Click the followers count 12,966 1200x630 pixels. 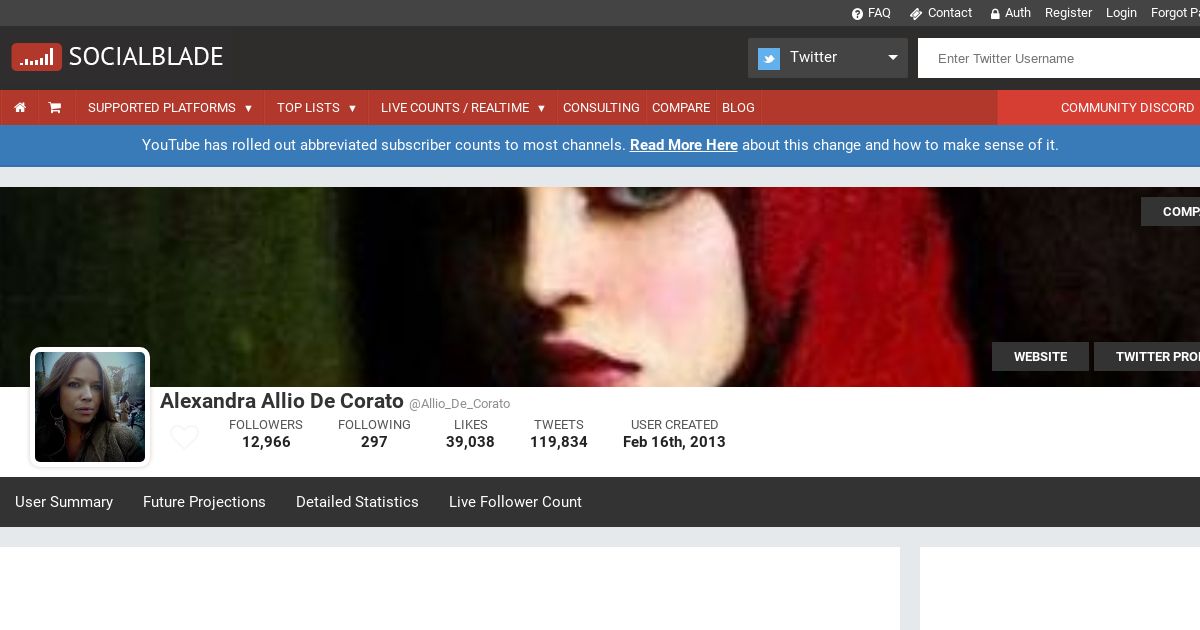[266, 442]
